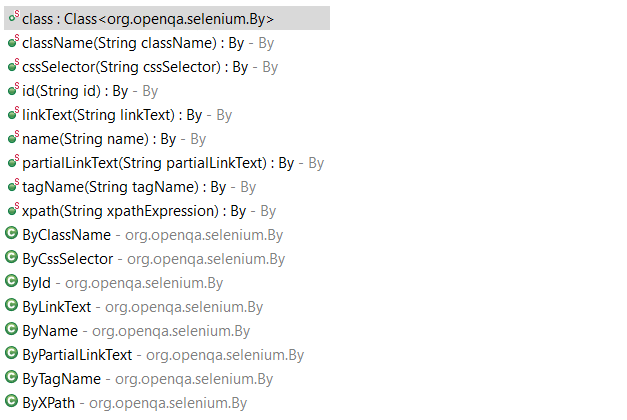Click the green method icon beside xpath
Viewport: 627px width, 420px height.
tap(14, 209)
